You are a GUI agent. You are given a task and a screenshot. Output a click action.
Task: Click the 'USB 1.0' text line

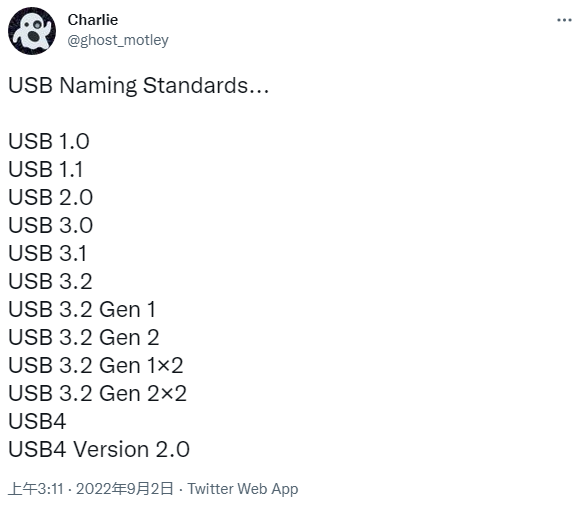tap(49, 142)
